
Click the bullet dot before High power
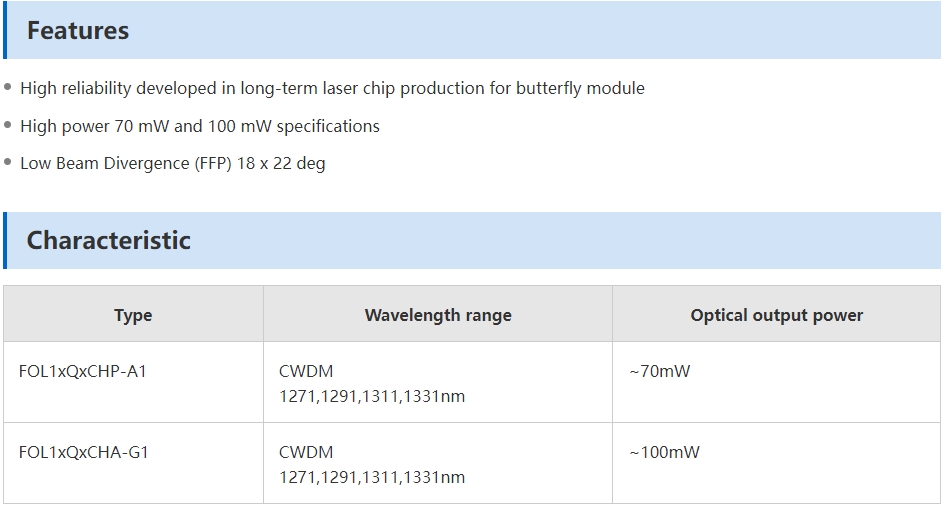[x=8, y=125]
